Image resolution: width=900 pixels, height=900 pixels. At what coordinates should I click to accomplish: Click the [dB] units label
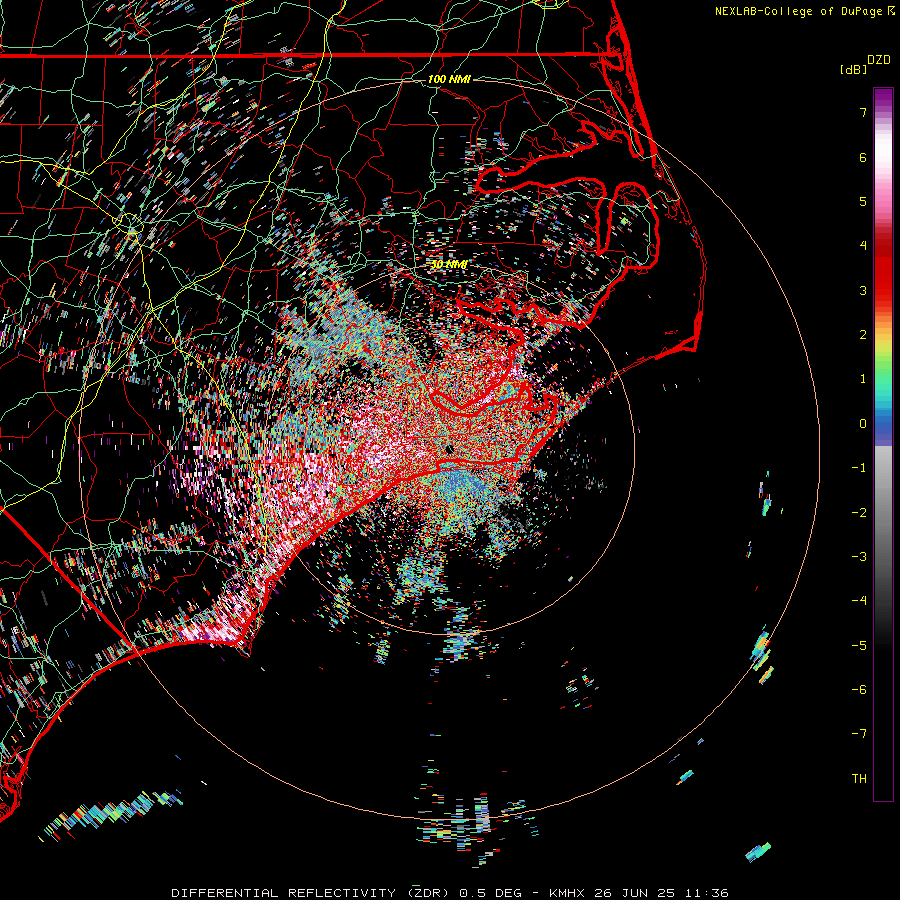click(x=853, y=69)
